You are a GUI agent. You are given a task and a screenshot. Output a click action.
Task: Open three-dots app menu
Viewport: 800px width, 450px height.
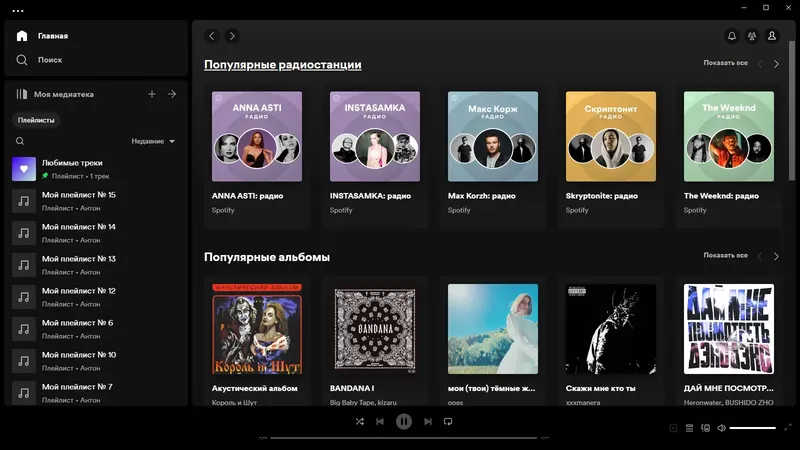click(x=18, y=10)
